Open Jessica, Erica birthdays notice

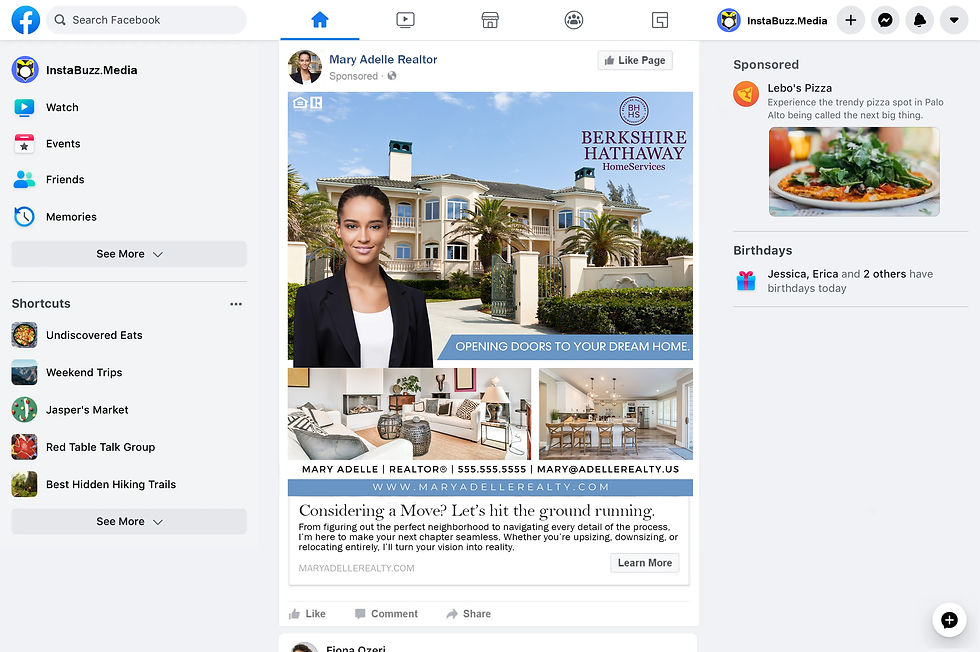850,281
